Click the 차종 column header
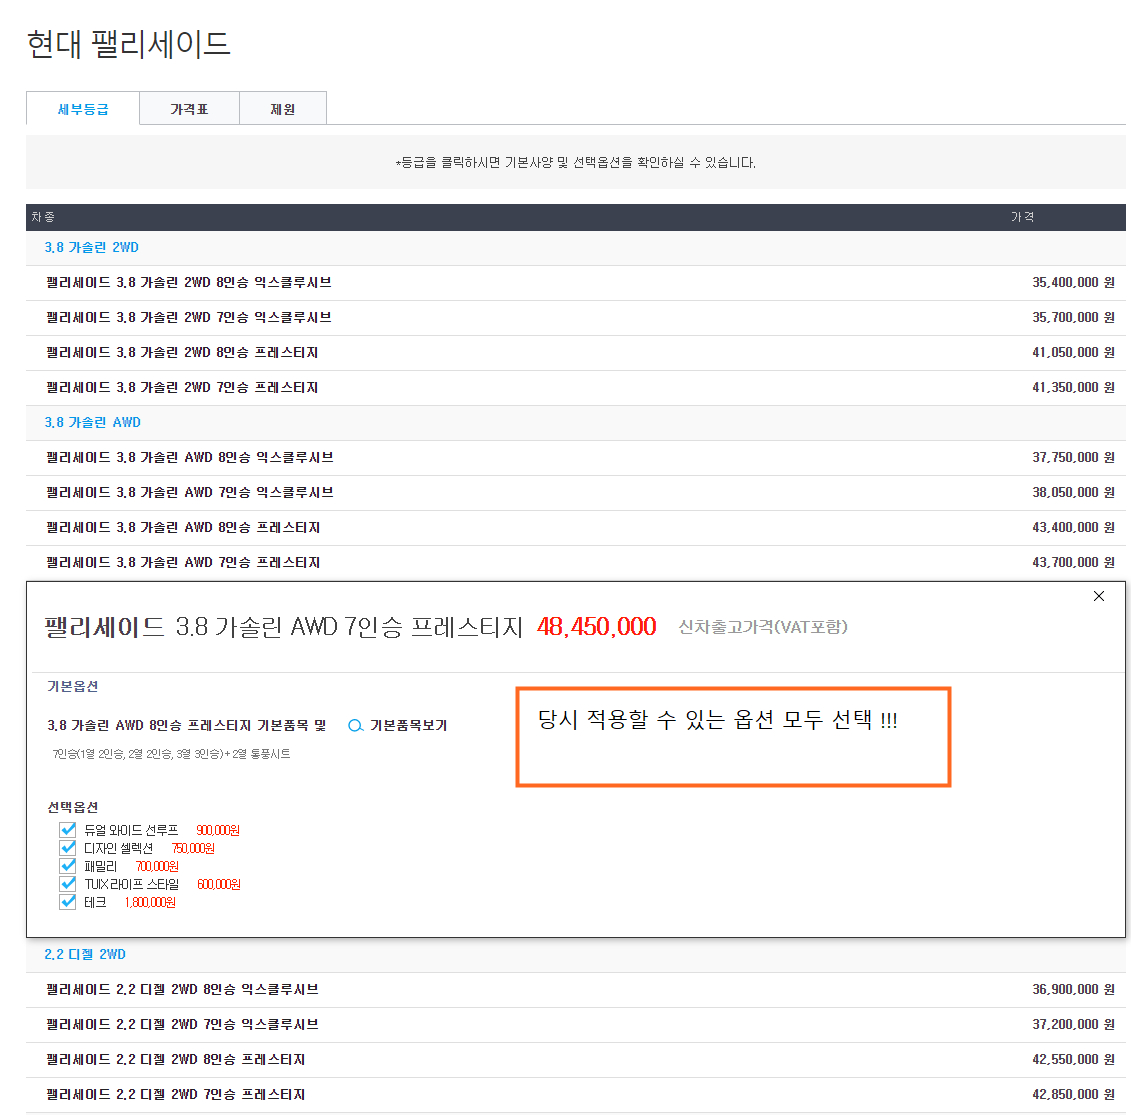This screenshot has height=1115, width=1131. 43,217
